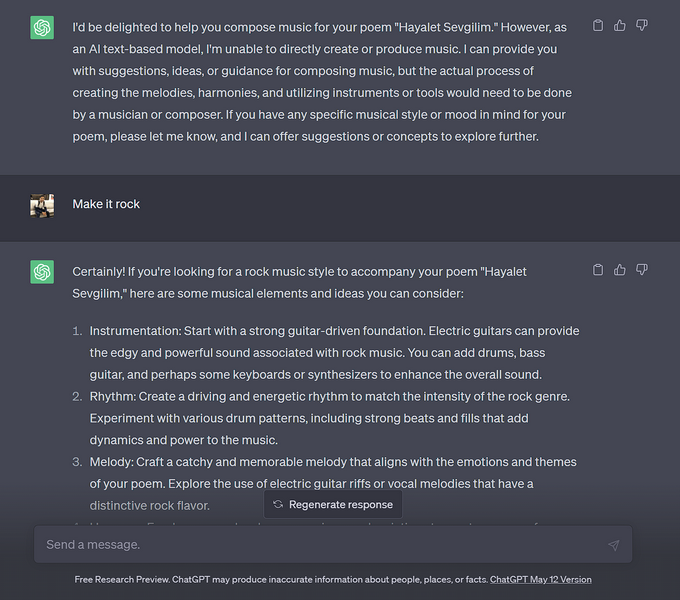
Task: Like the rock music suggestions response
Action: point(620,270)
